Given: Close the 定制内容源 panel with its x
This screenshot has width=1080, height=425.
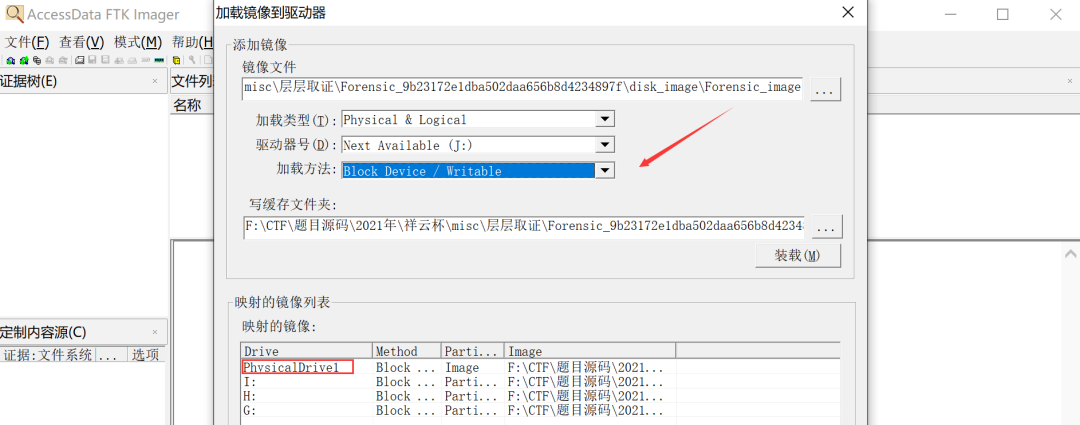Looking at the screenshot, I should [x=154, y=332].
